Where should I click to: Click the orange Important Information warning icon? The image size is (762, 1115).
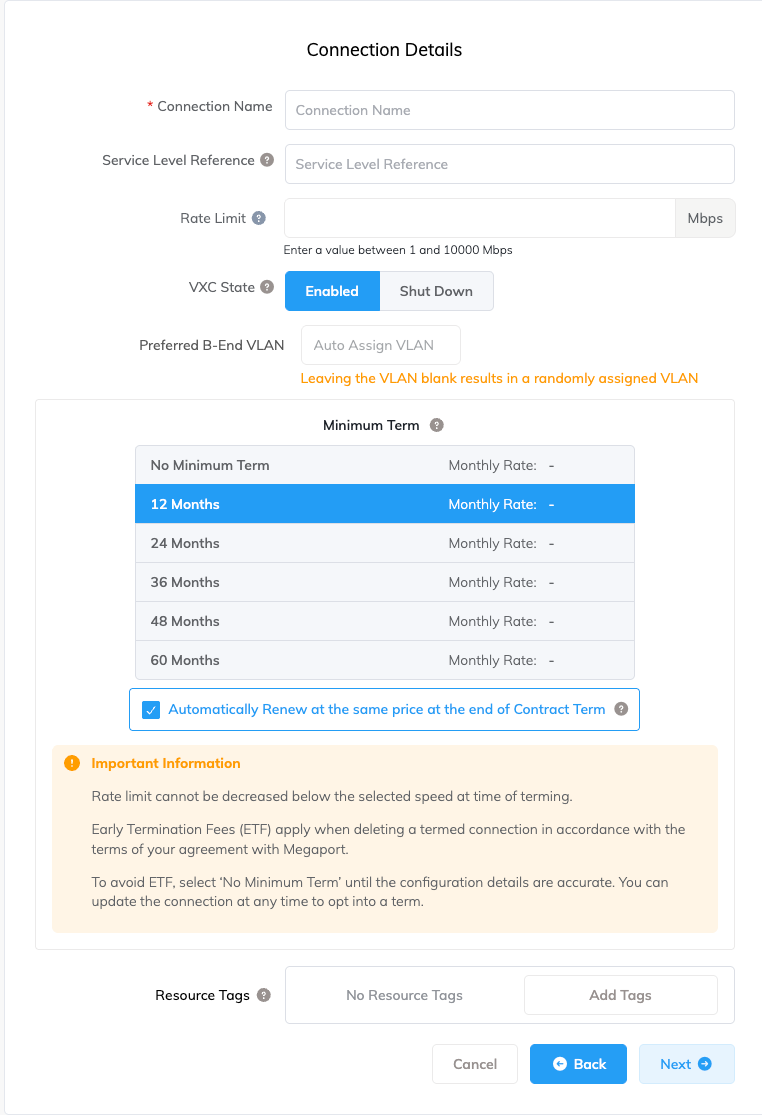72,763
